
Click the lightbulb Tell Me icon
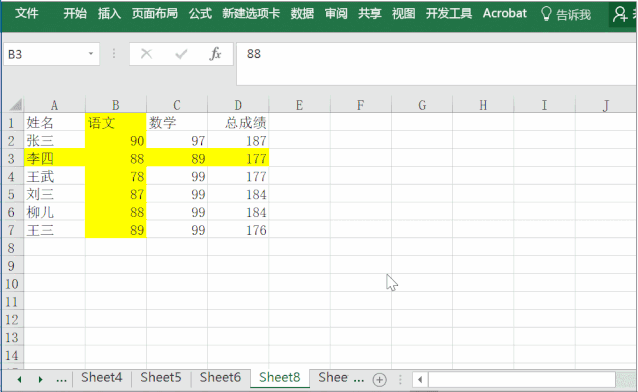[546, 14]
